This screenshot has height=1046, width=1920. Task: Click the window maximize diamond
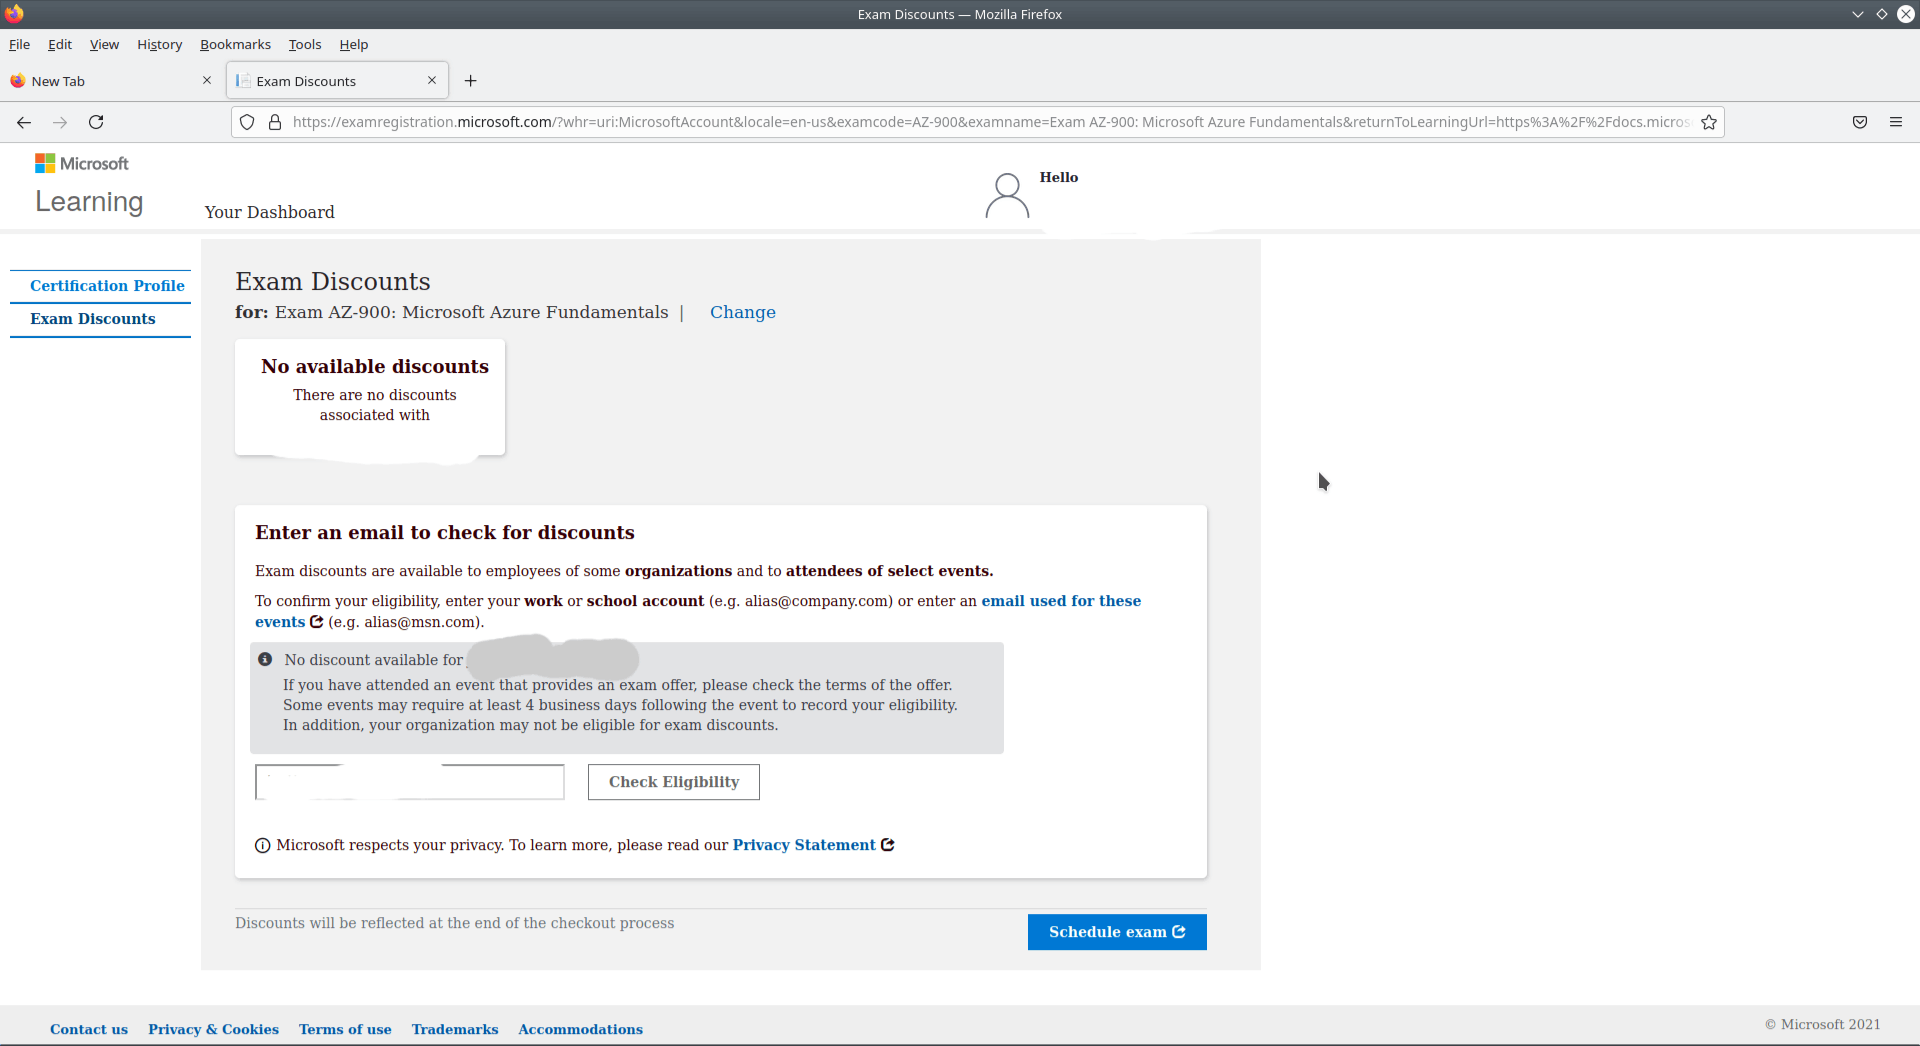(x=1882, y=14)
